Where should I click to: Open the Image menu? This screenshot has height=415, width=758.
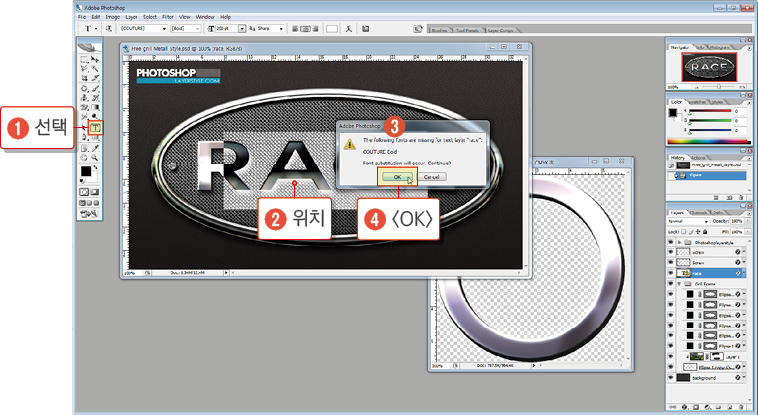click(113, 17)
